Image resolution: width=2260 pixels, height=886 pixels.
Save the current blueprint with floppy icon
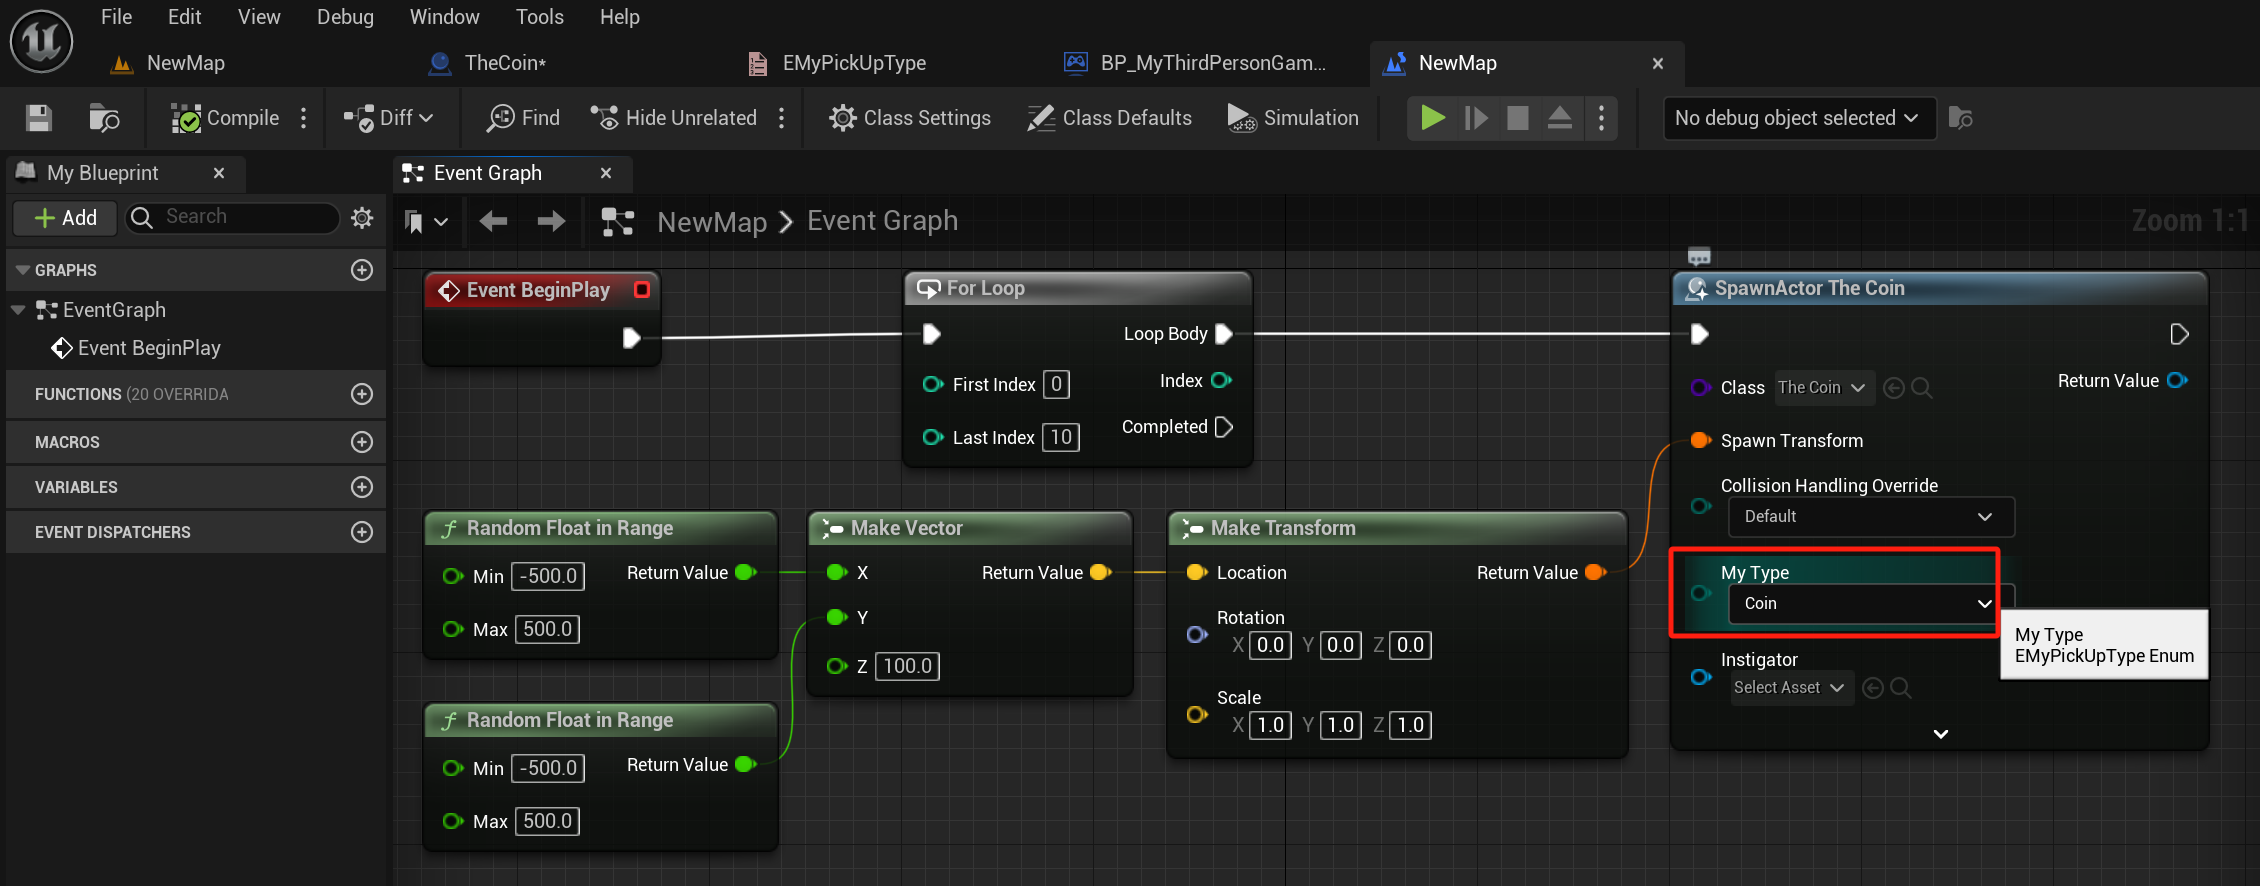tap(39, 118)
